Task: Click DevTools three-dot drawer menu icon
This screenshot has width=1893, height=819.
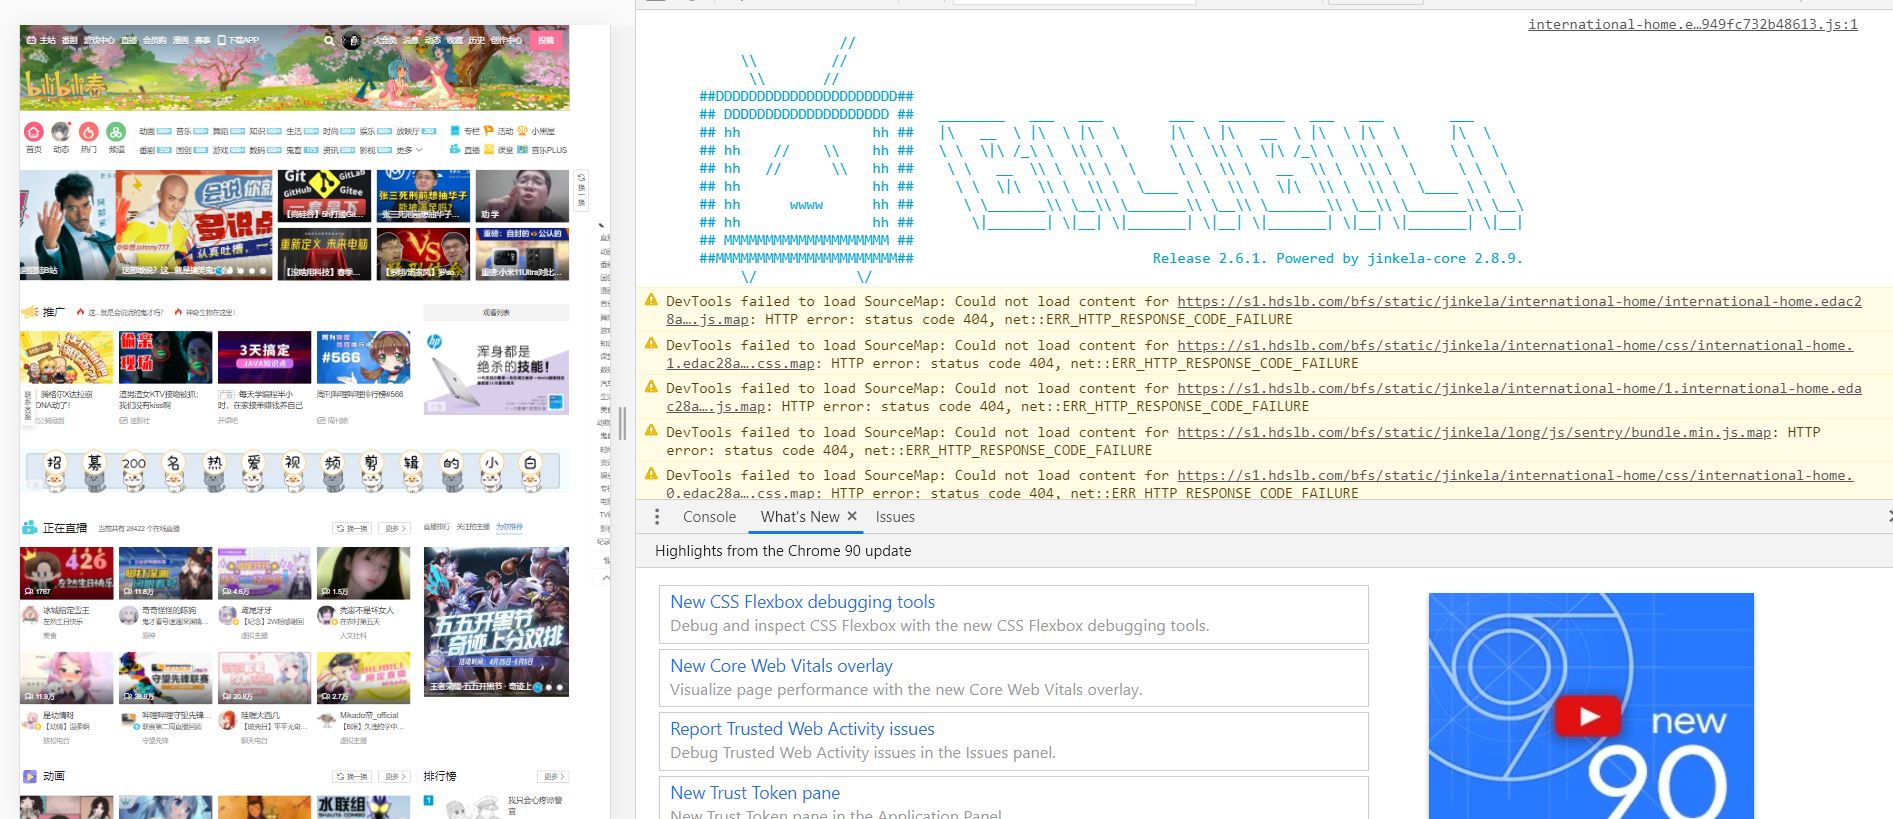Action: [657, 517]
